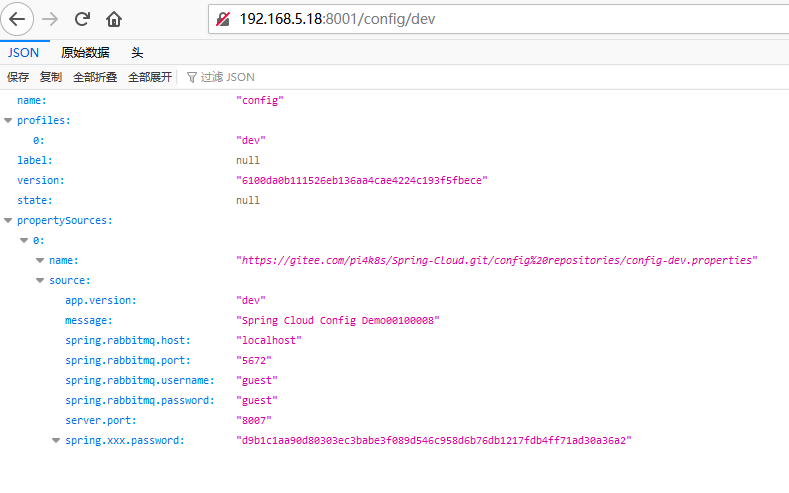The image size is (789, 493).
Task: Select the message key
Action: click(89, 320)
